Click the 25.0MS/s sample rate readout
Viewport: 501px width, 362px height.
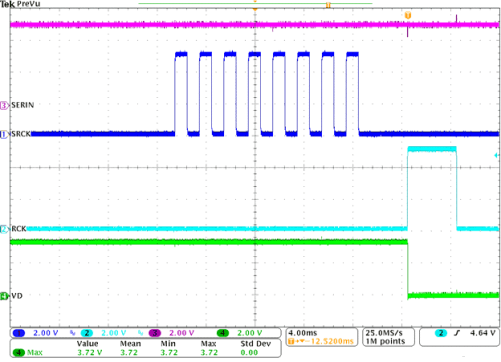click(384, 333)
